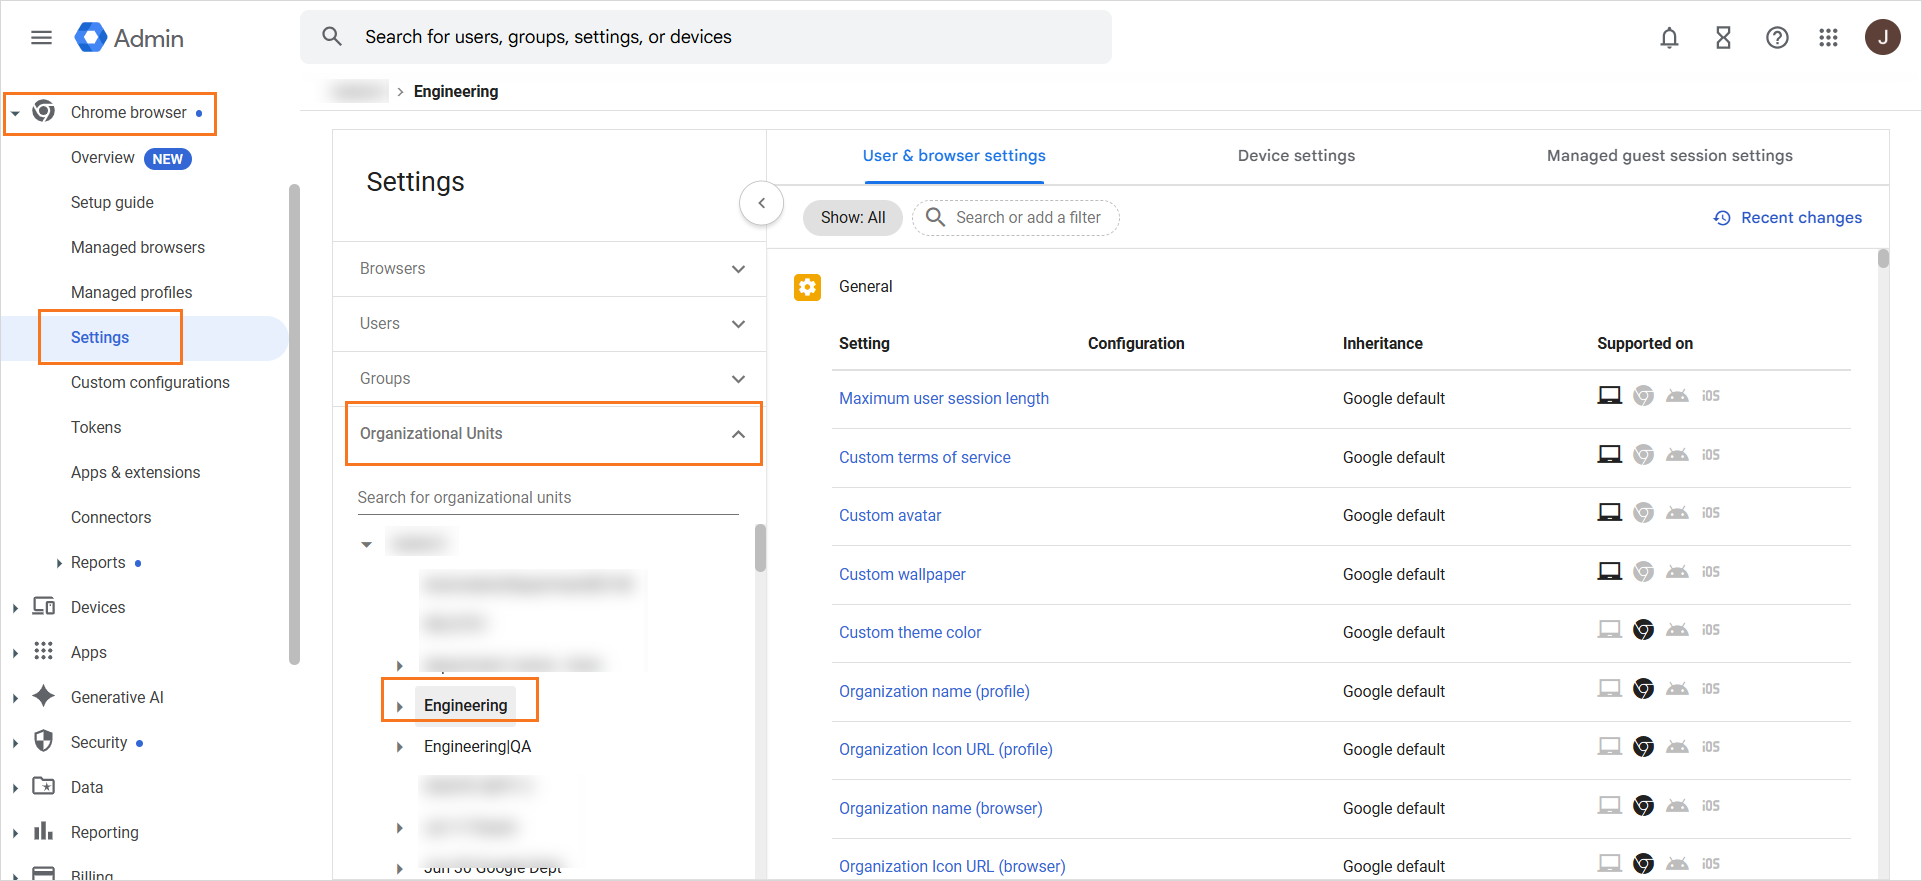Expand the Devices sidebar section
This screenshot has height=881, width=1922.
[15, 608]
